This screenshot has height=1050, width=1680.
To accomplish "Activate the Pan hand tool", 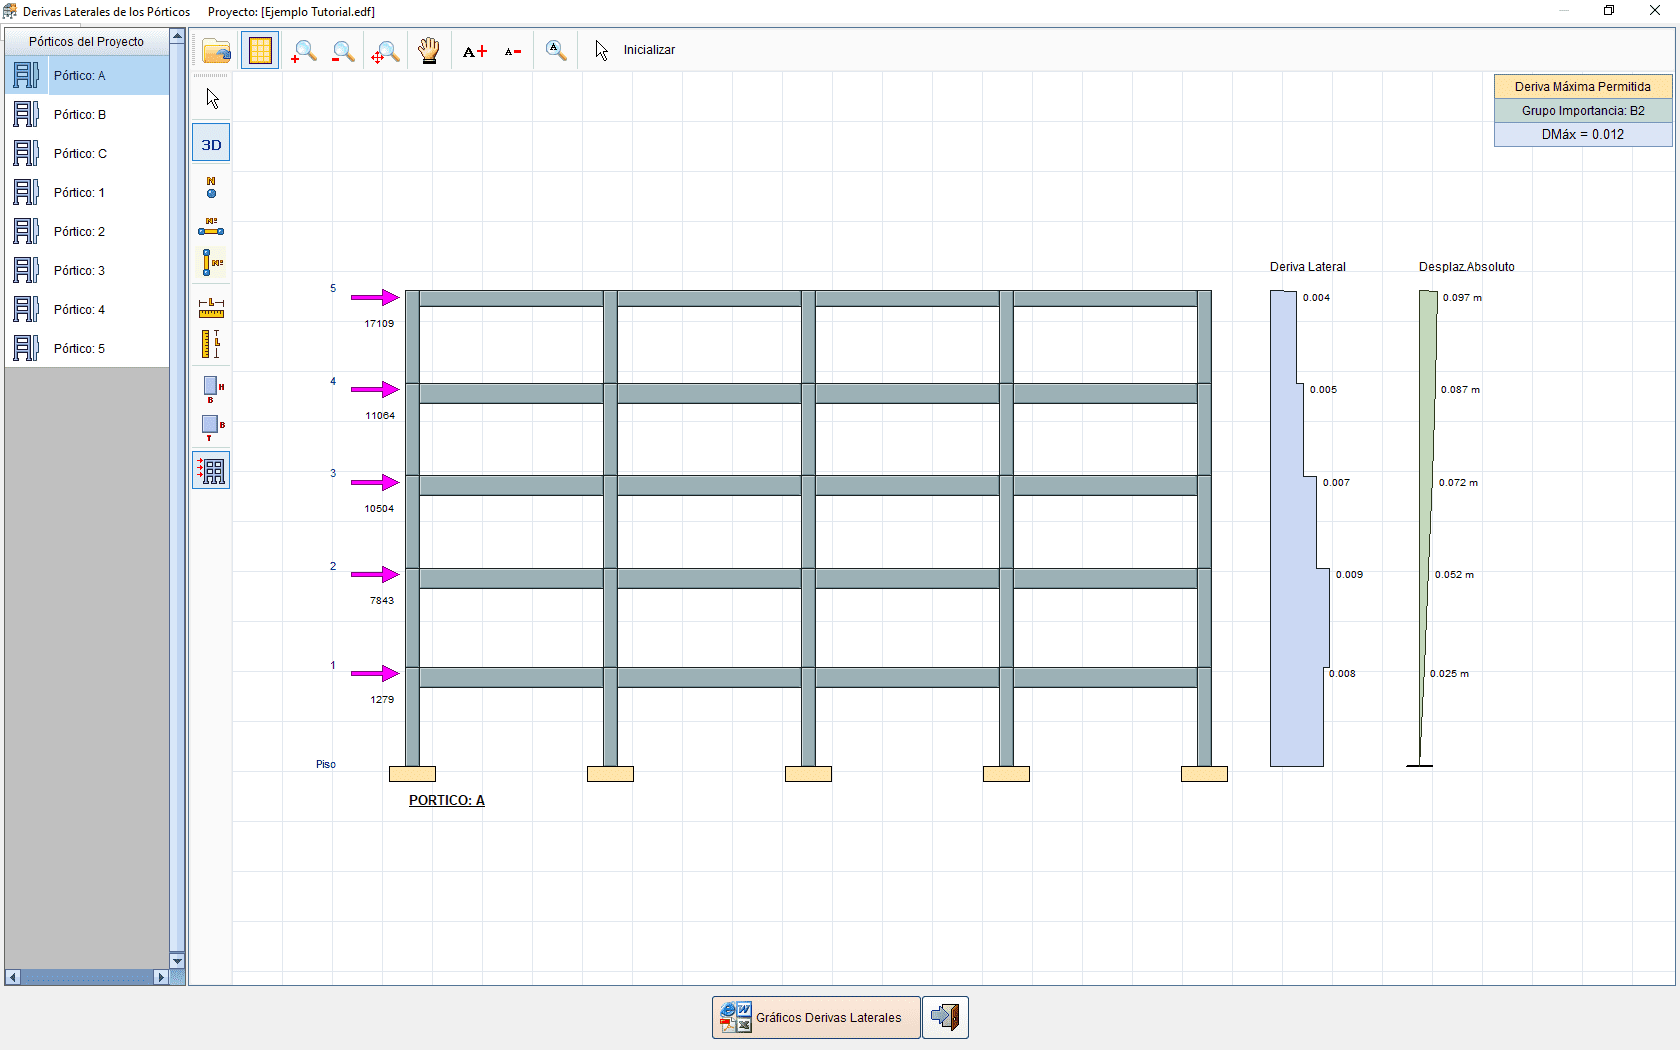I will coord(428,50).
